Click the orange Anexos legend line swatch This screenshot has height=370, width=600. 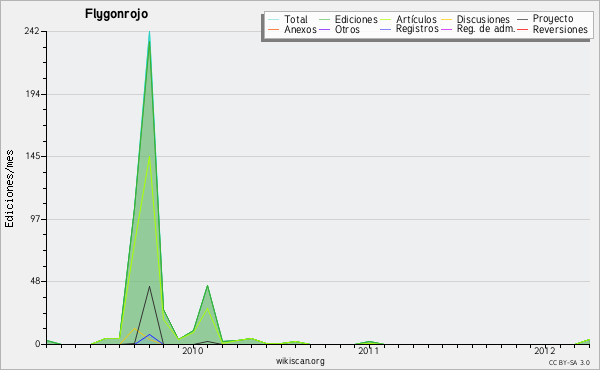(x=274, y=29)
